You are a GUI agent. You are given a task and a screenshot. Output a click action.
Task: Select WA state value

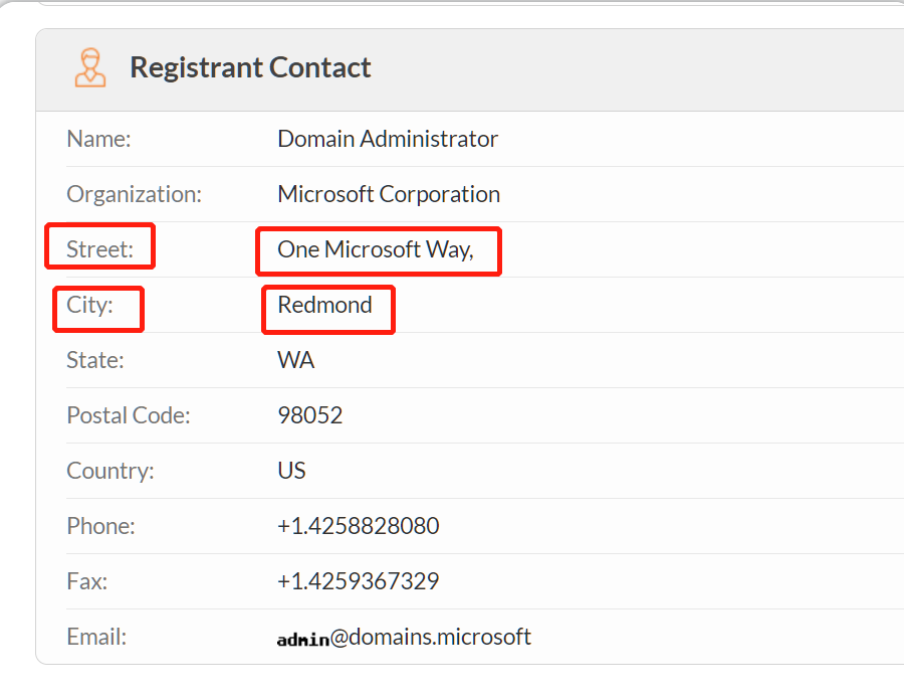296,360
